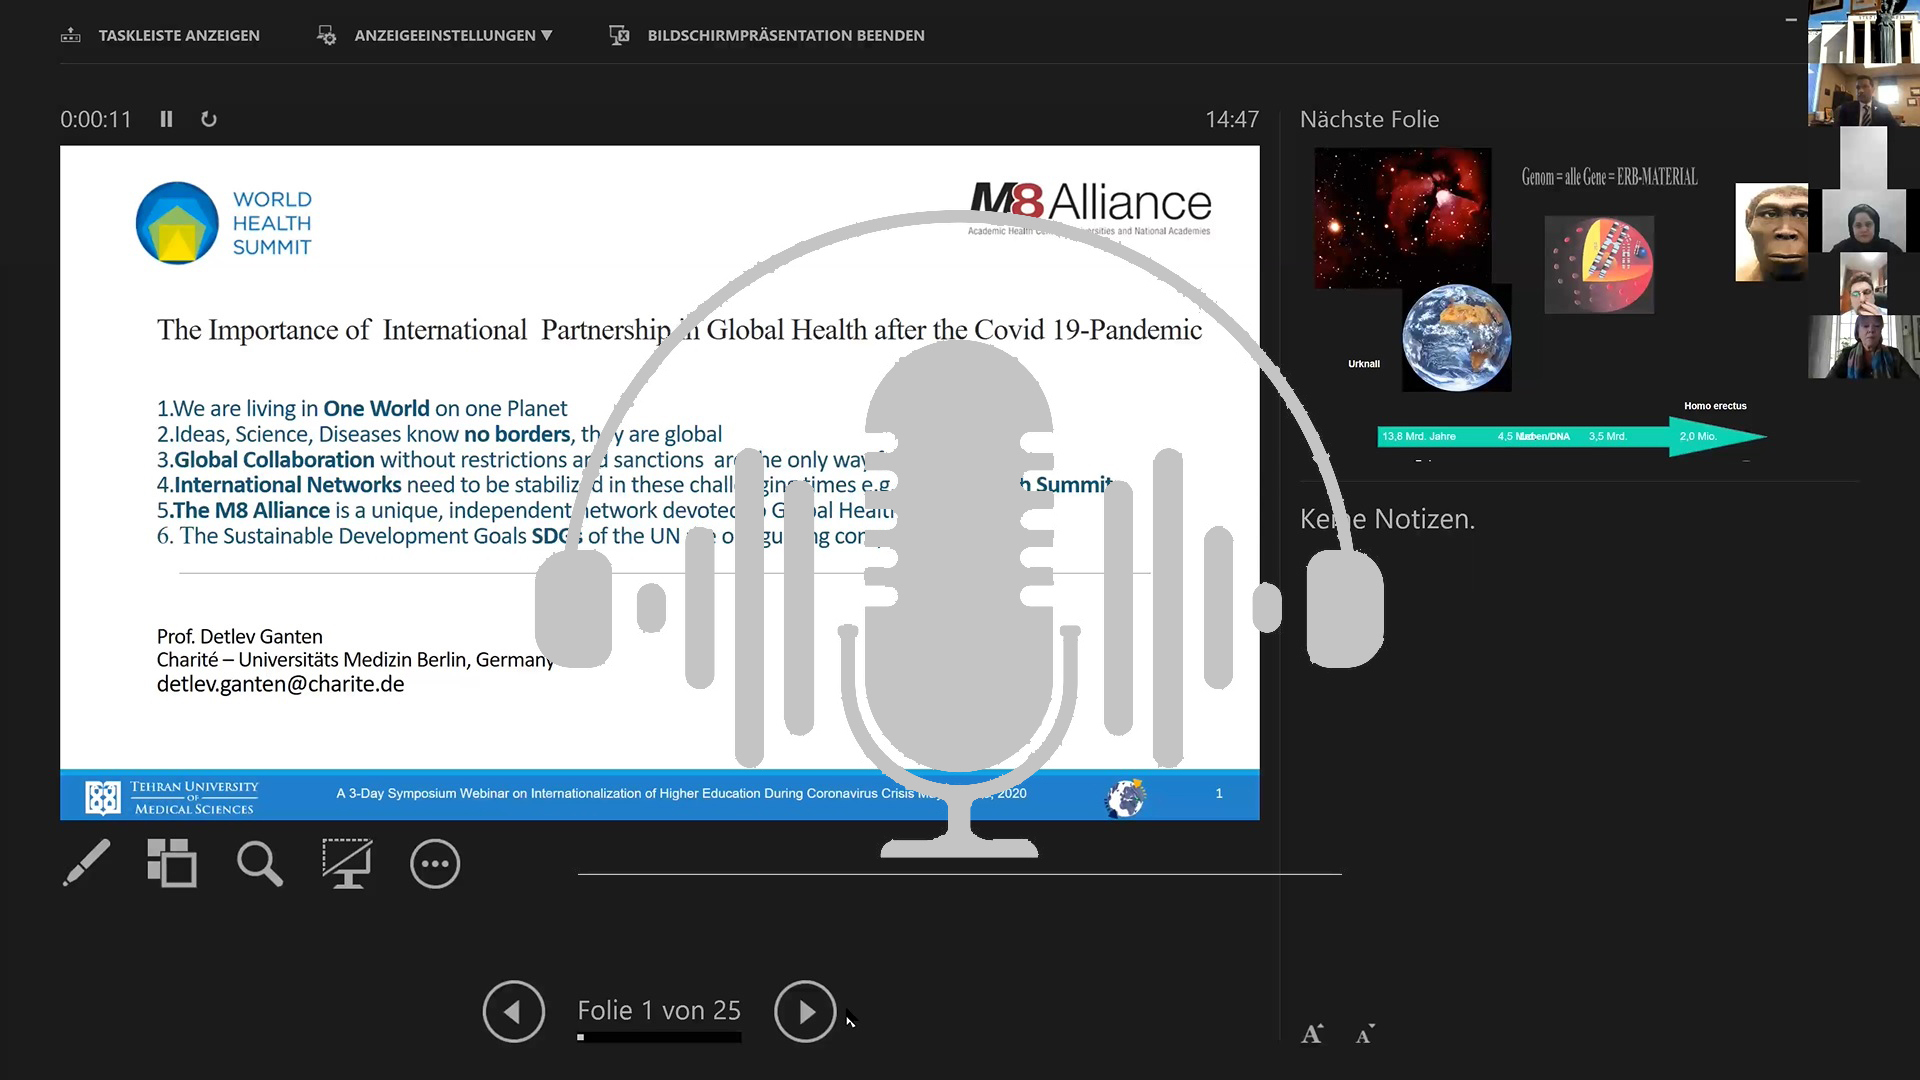Open the see all slides grid
Screen dimensions: 1920x1080
[x=172, y=863]
